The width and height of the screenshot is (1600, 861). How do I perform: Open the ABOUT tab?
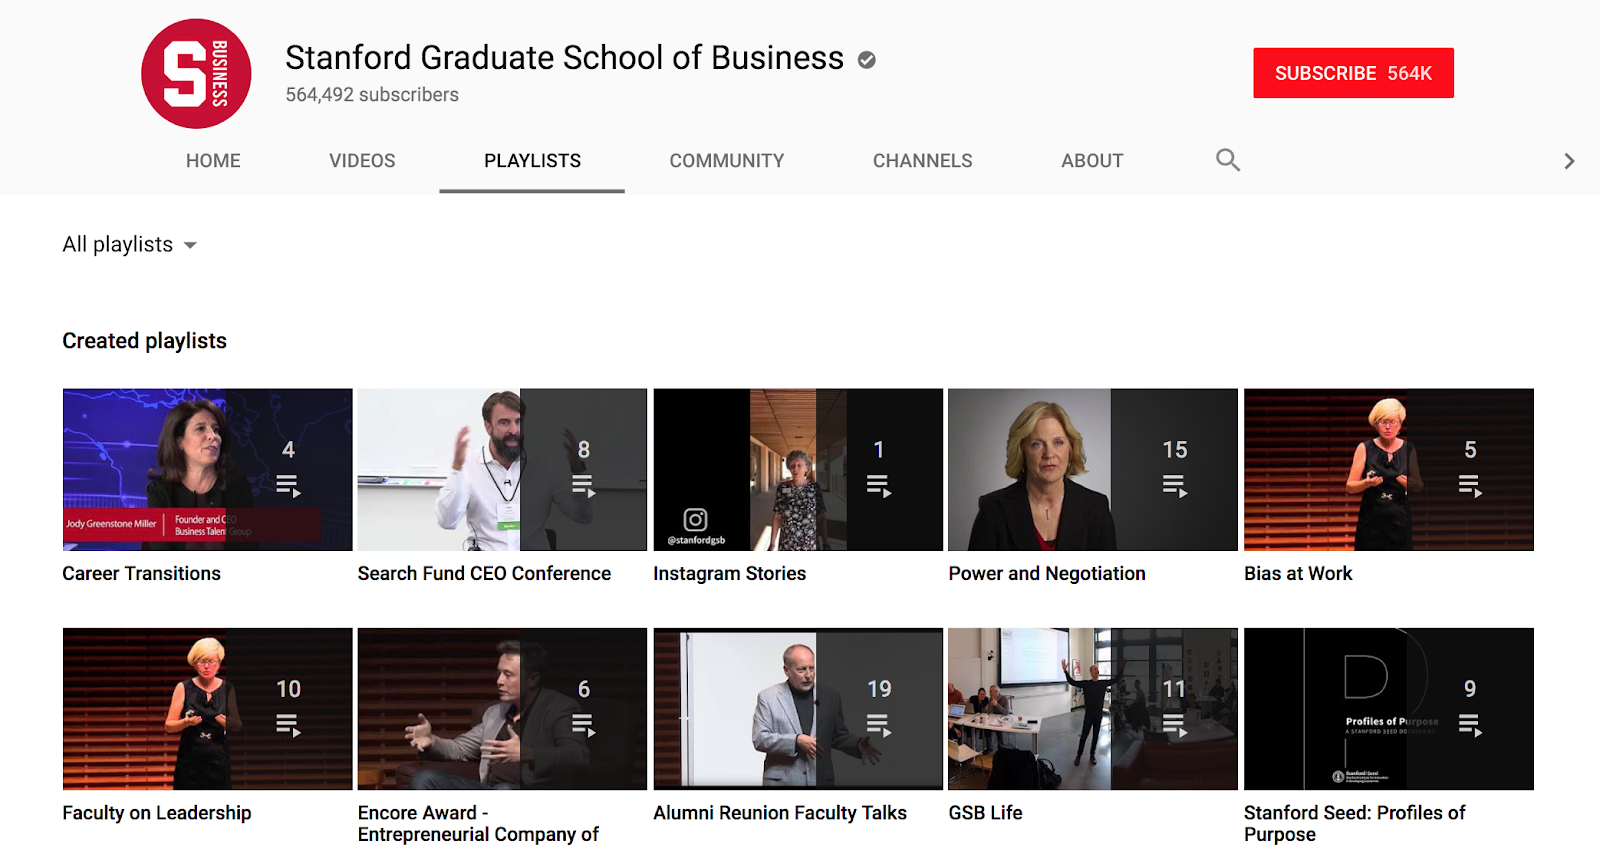tap(1092, 161)
